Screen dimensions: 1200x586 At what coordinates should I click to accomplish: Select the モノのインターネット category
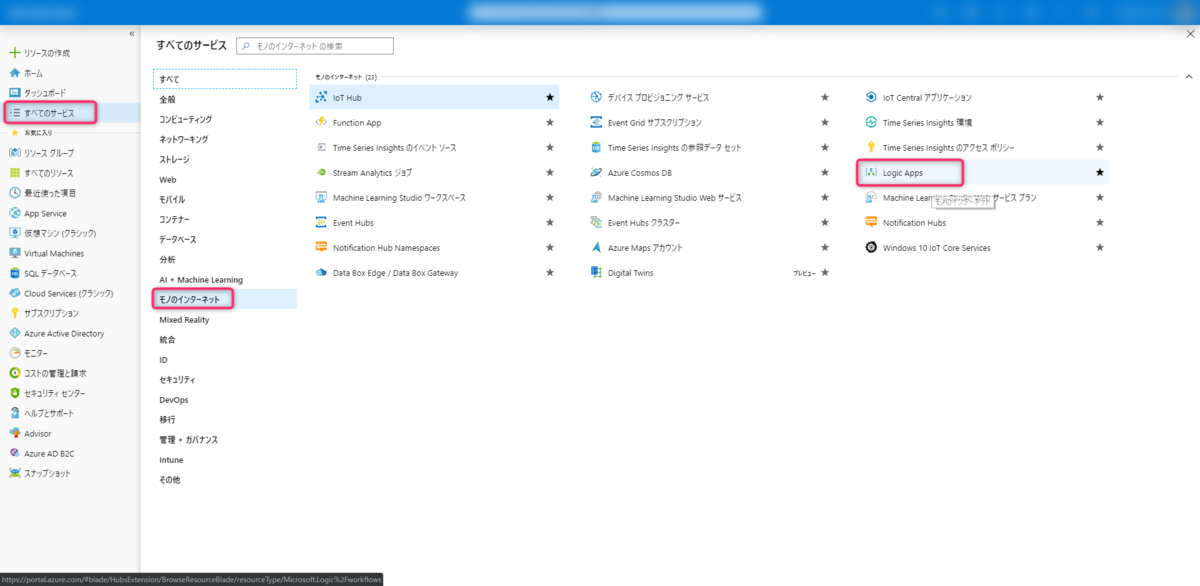(225, 299)
